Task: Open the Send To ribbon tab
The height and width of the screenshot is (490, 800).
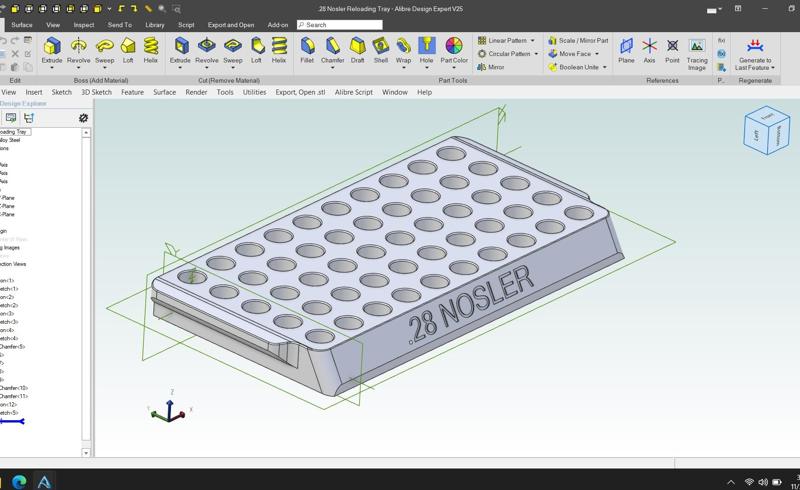Action: [x=119, y=24]
